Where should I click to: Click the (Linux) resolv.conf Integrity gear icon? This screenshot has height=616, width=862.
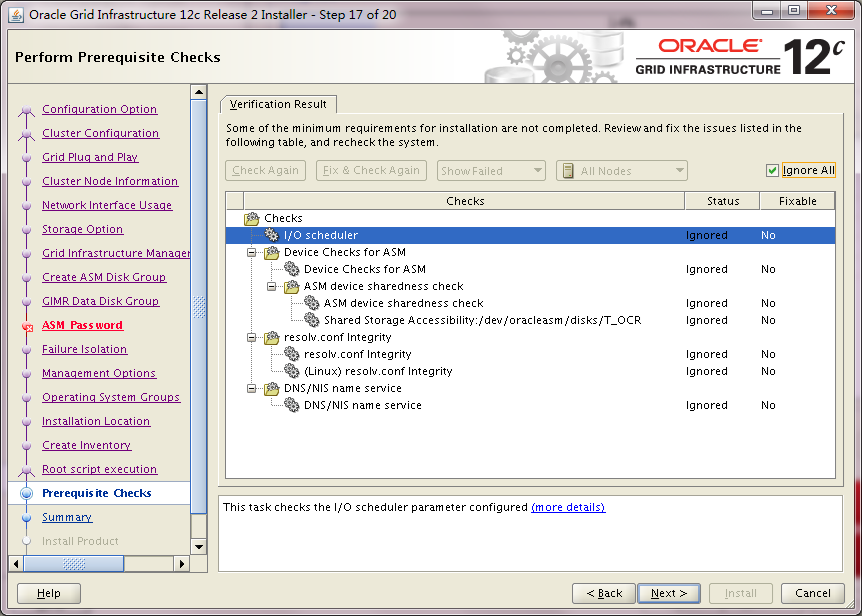pyautogui.click(x=291, y=371)
